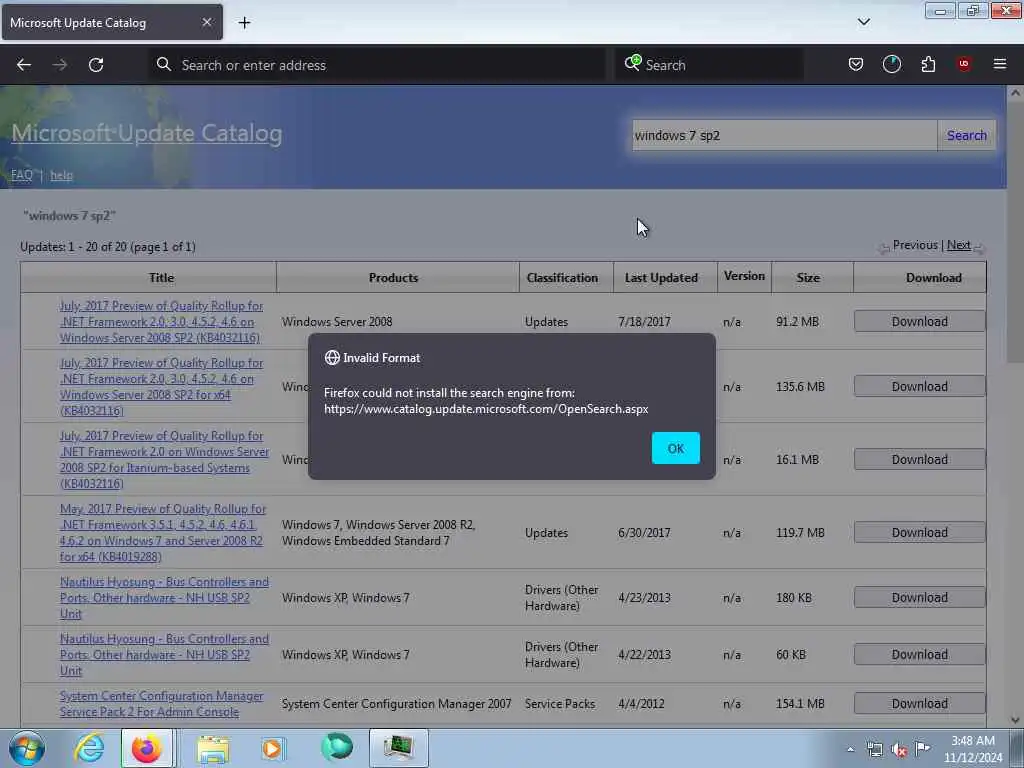Click the catalog Search button
Screen dimensions: 1024x768
pos(967,135)
